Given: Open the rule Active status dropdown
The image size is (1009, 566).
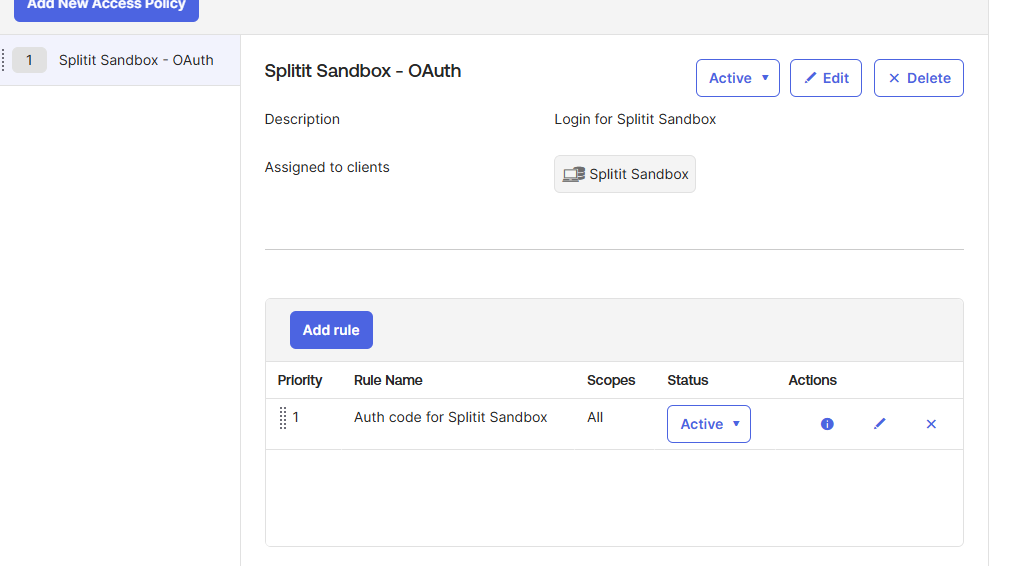Looking at the screenshot, I should (708, 424).
